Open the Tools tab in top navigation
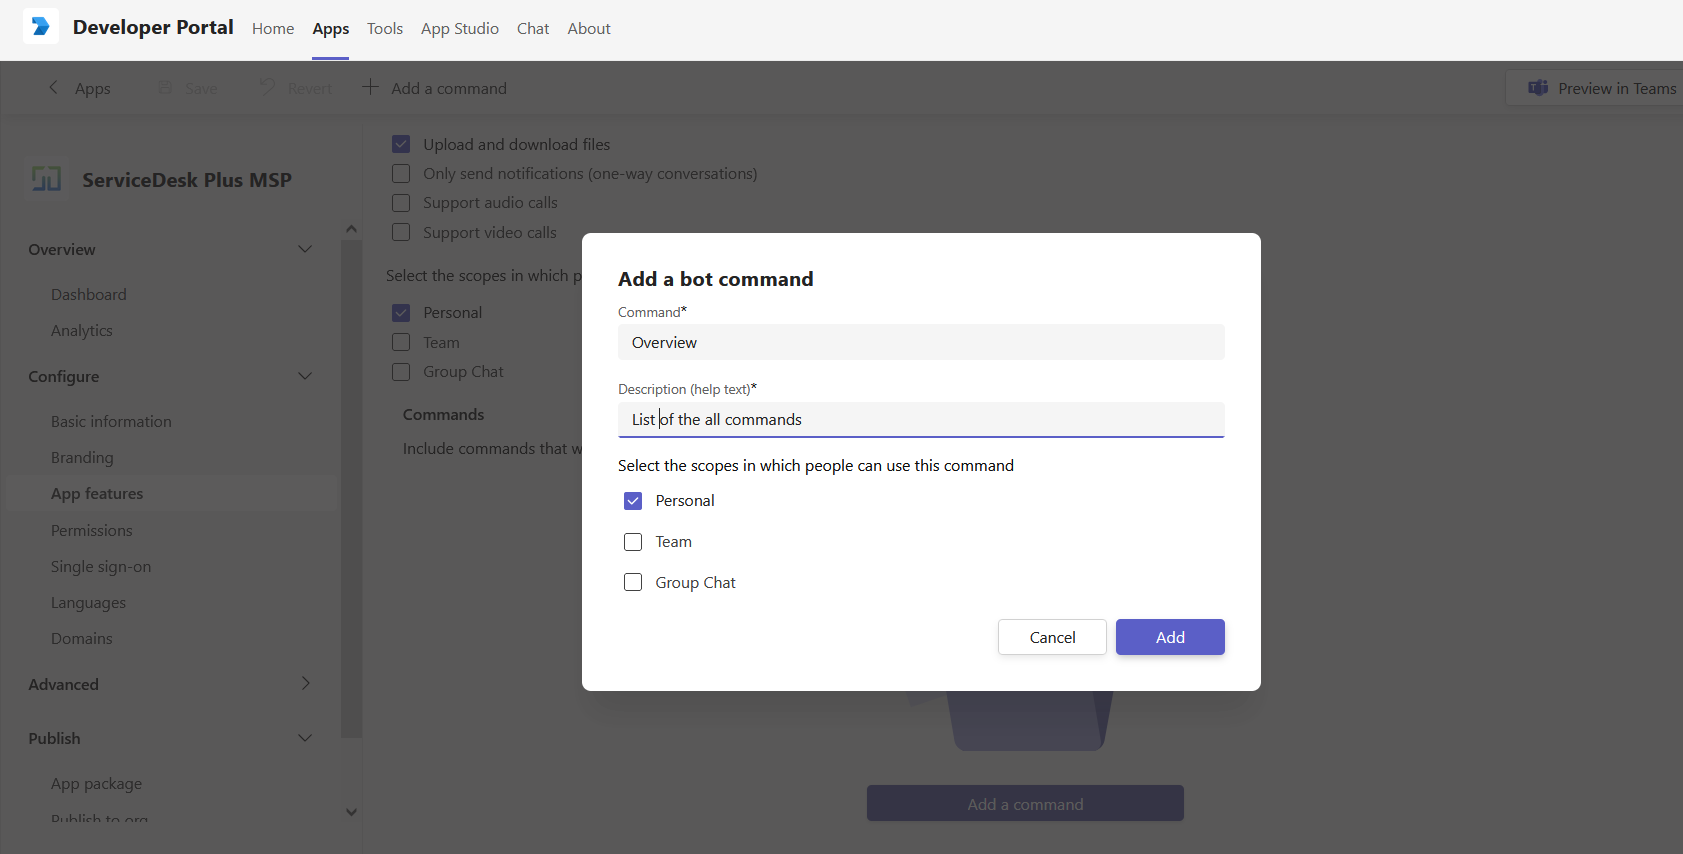This screenshot has height=854, width=1683. tap(384, 29)
